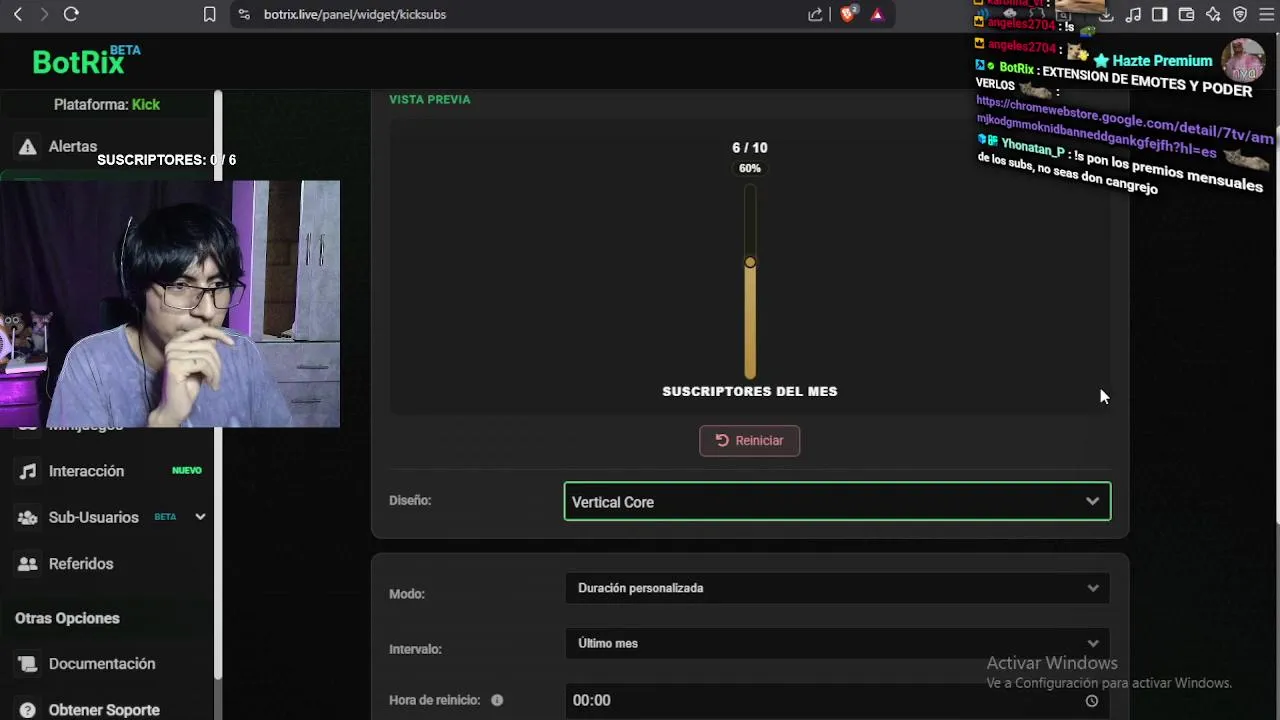Click the Obtener Soporte question icon
The height and width of the screenshot is (720, 1280).
click(x=28, y=710)
